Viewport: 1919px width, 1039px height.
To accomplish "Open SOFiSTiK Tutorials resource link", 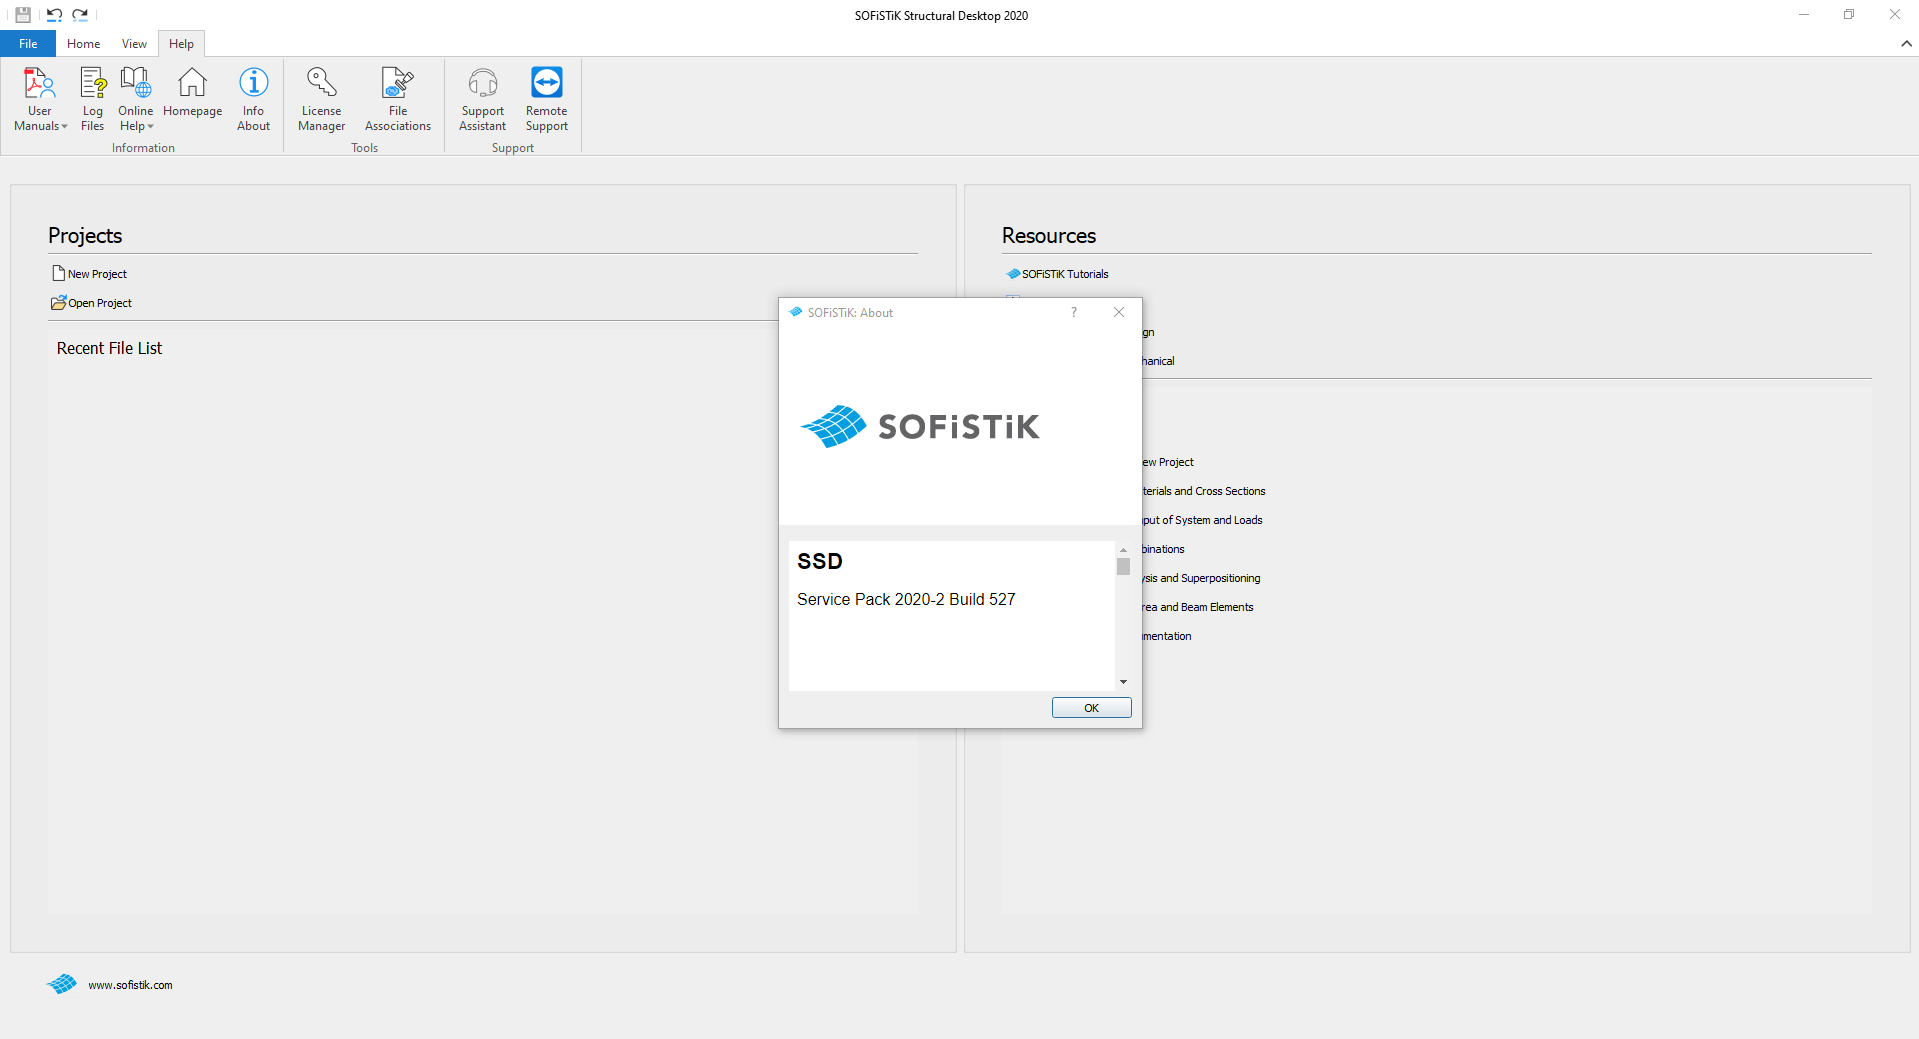I will click(1057, 274).
